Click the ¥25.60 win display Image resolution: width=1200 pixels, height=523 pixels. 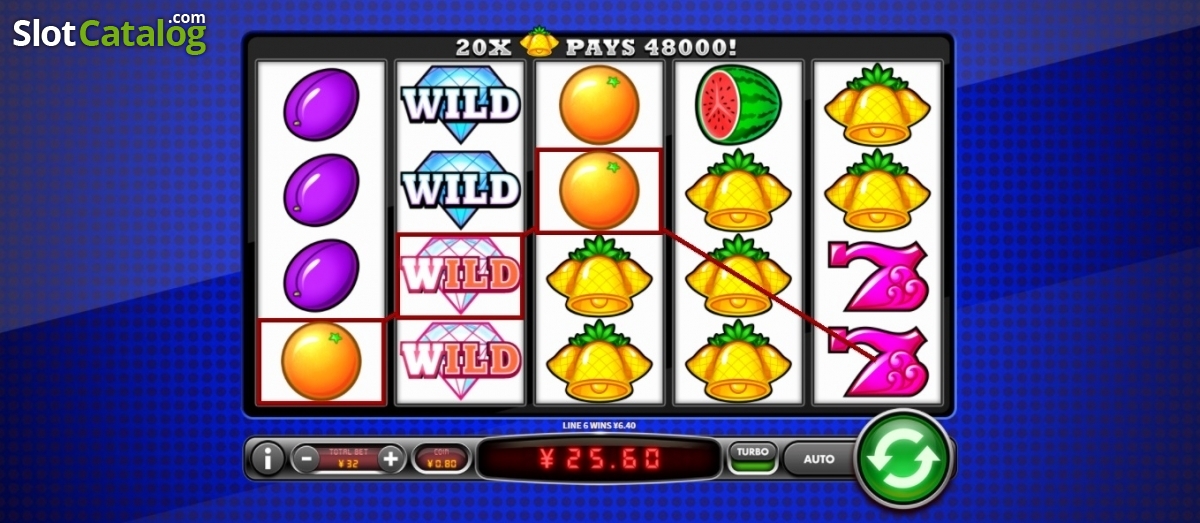click(x=598, y=459)
